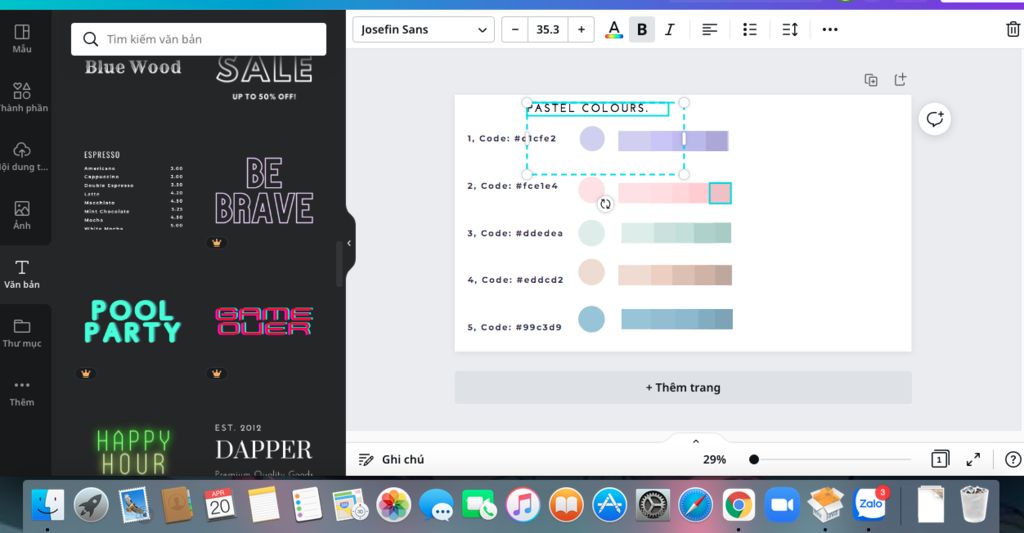Viewport: 1024px width, 533px height.
Task: Open the text color picker
Action: click(614, 29)
